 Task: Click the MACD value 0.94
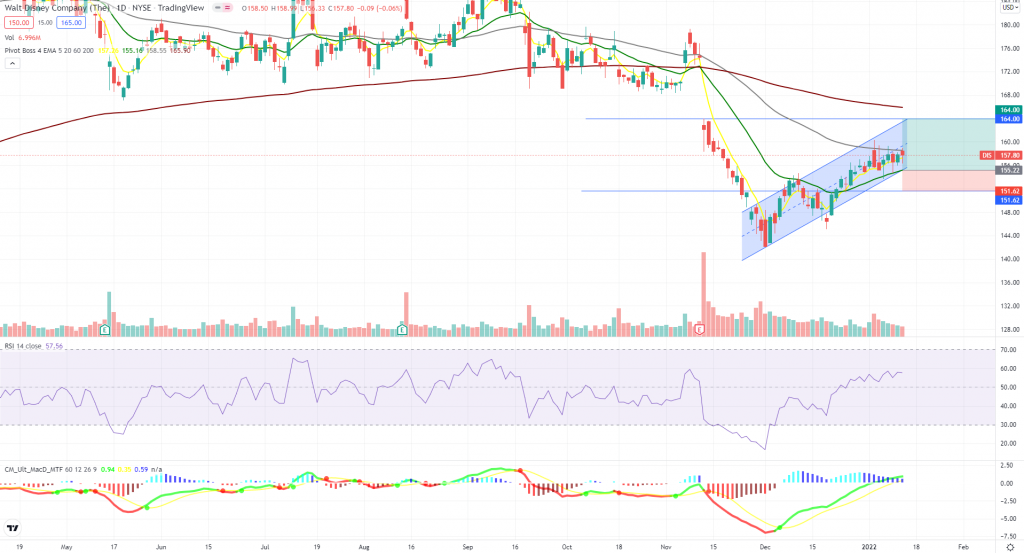pos(108,469)
